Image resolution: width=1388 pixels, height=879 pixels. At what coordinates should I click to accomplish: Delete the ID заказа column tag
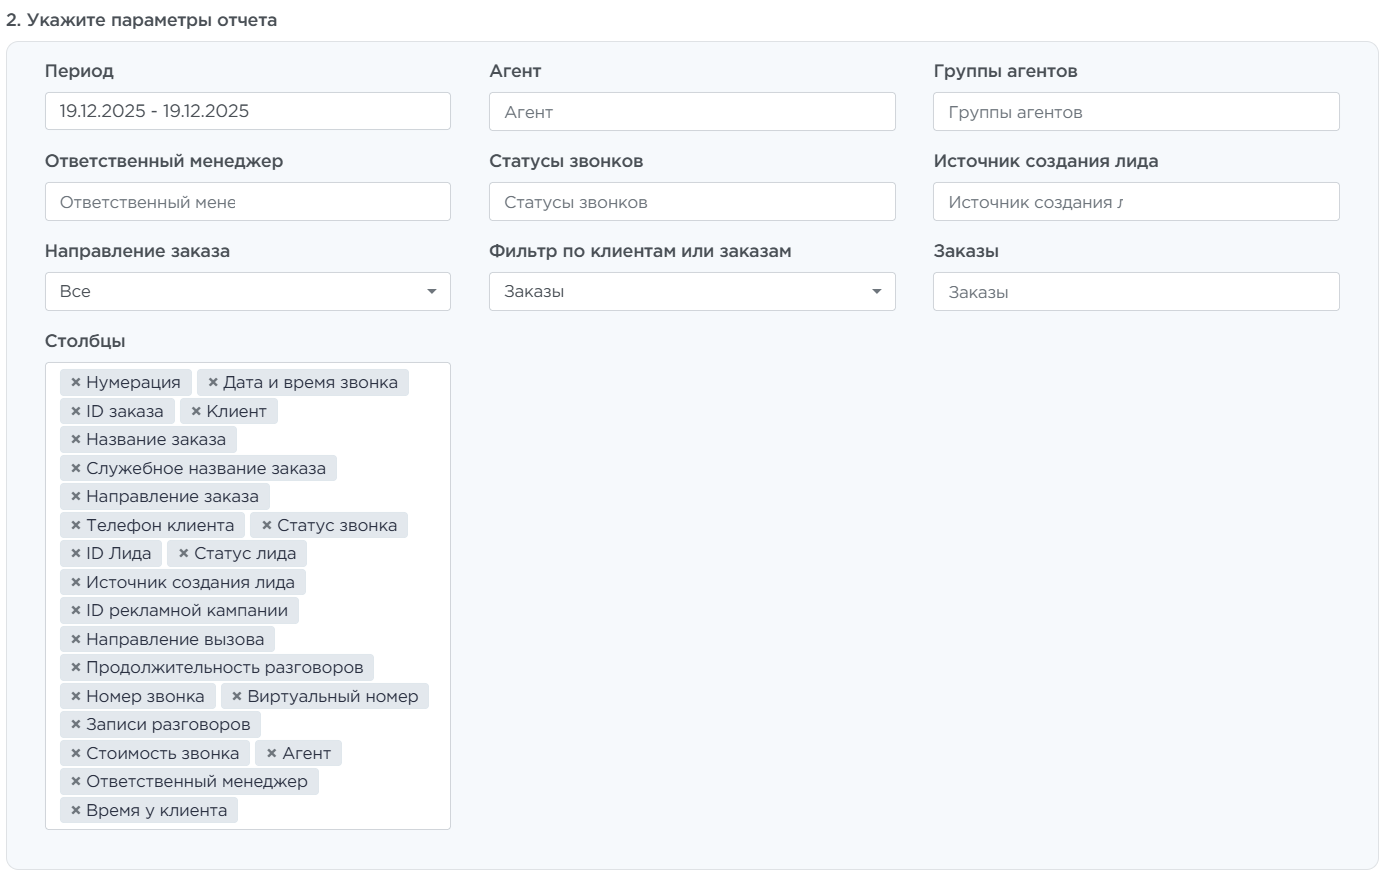pos(75,411)
